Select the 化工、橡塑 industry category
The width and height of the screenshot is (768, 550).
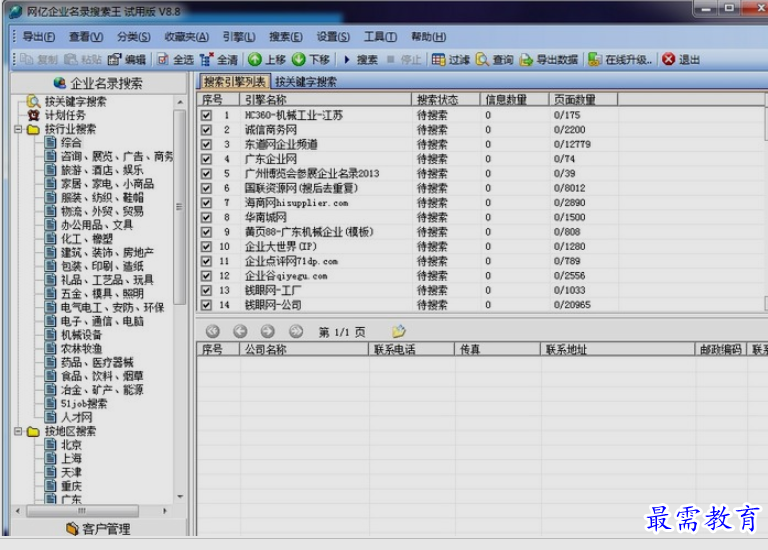pos(87,239)
